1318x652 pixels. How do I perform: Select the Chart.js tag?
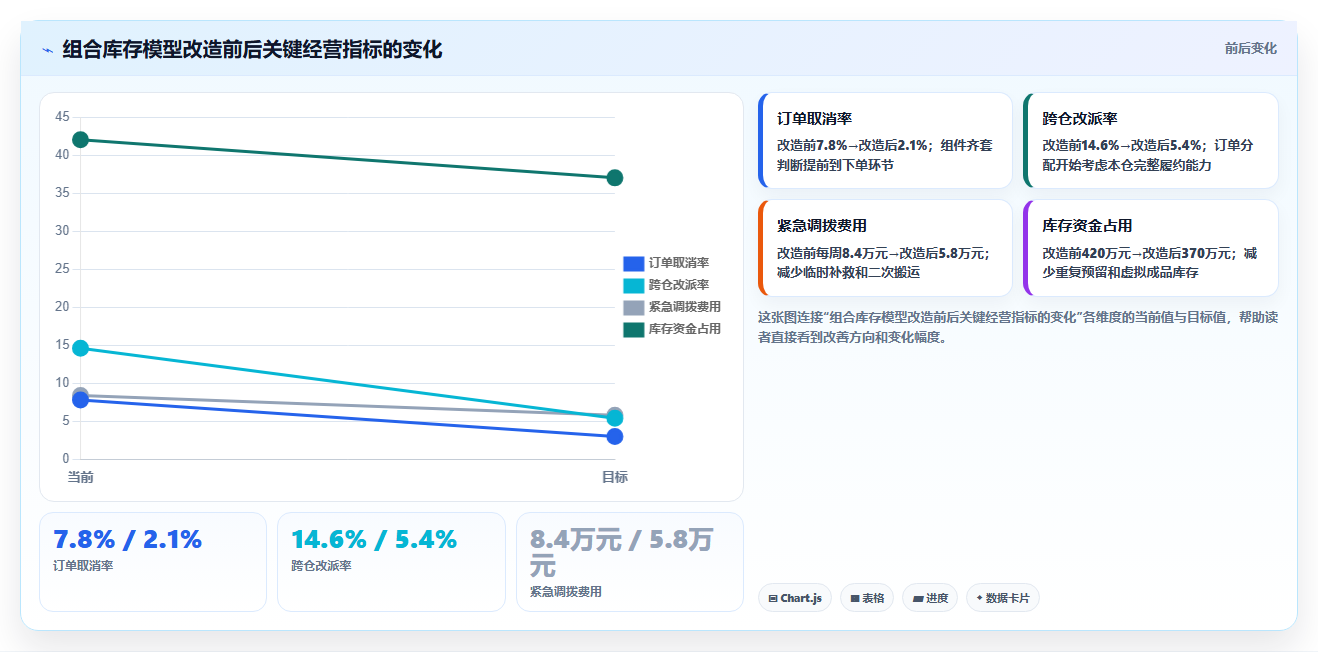[x=795, y=598]
